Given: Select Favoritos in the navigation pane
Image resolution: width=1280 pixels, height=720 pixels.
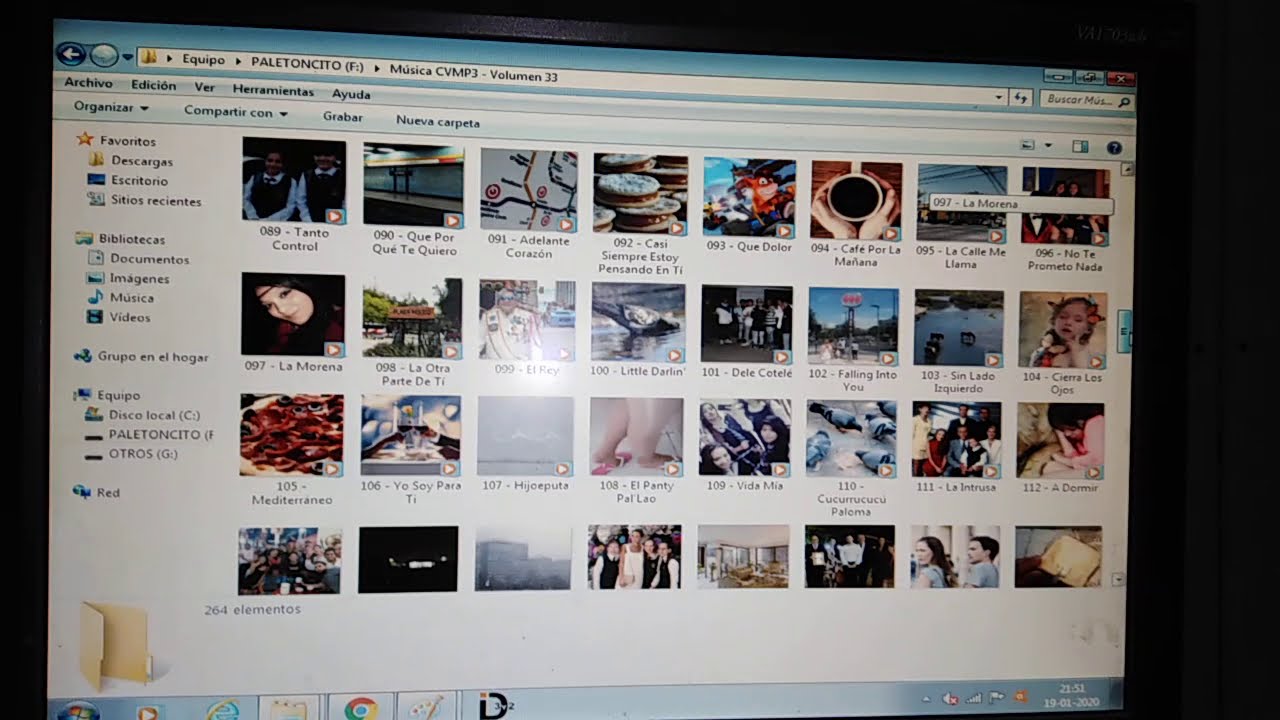Looking at the screenshot, I should tap(127, 142).
